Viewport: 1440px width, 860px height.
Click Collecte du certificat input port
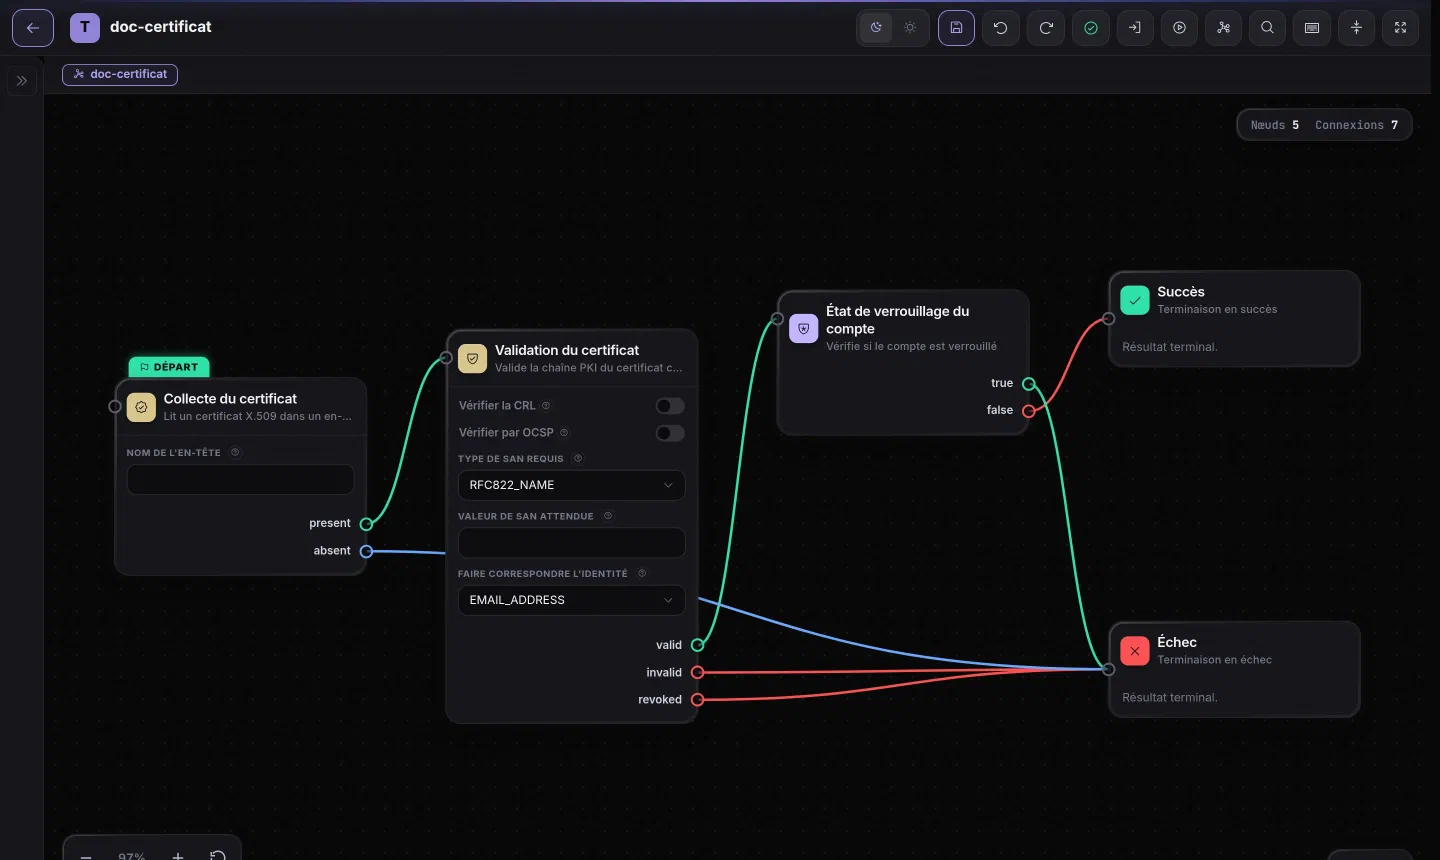coord(115,406)
